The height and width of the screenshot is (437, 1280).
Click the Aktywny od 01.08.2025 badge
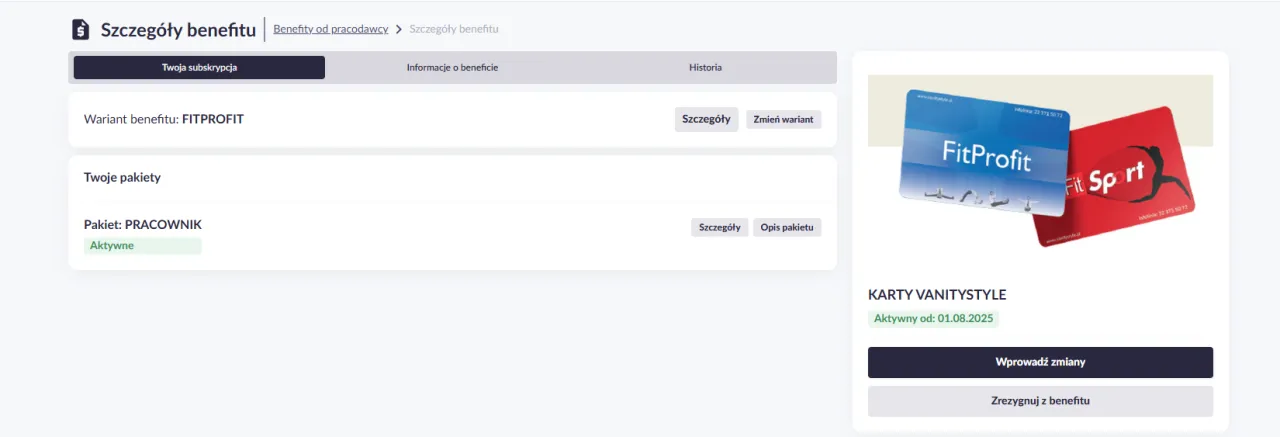tap(933, 319)
